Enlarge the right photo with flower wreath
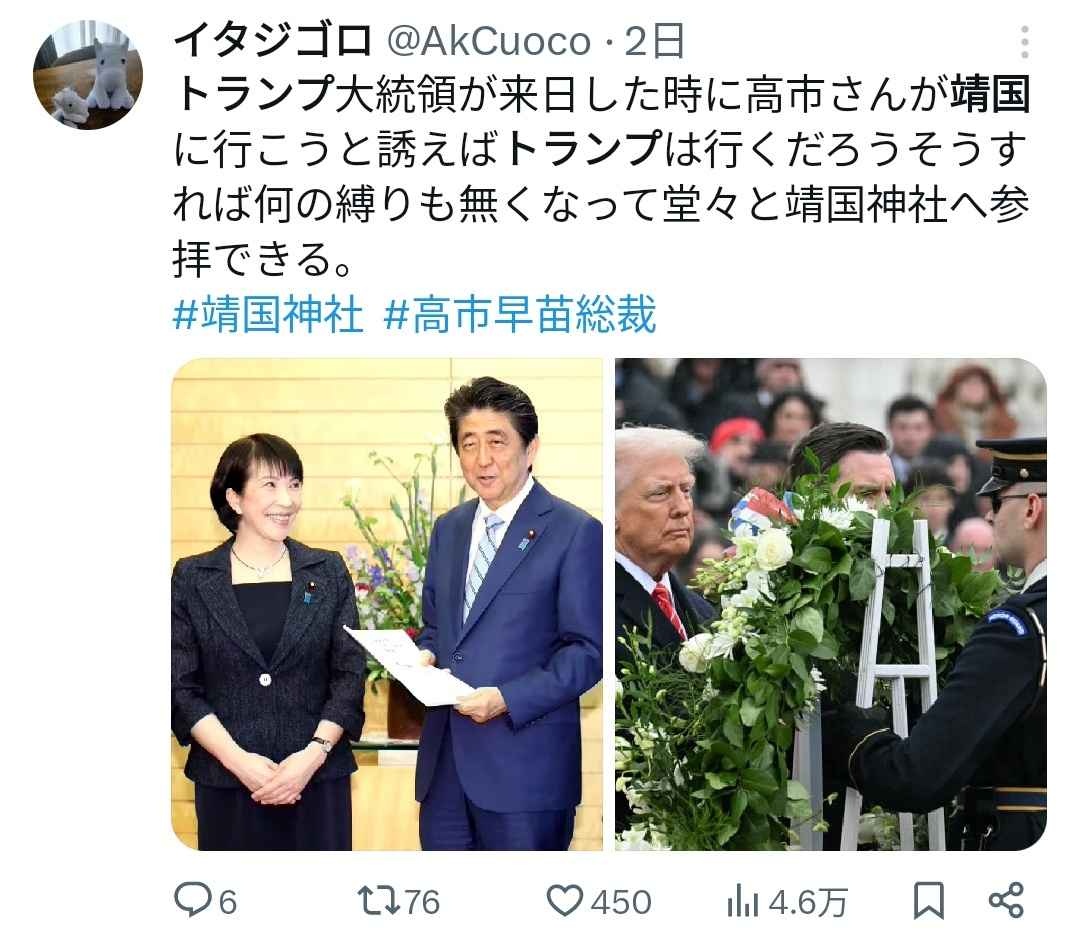1080x952 pixels. coord(831,604)
